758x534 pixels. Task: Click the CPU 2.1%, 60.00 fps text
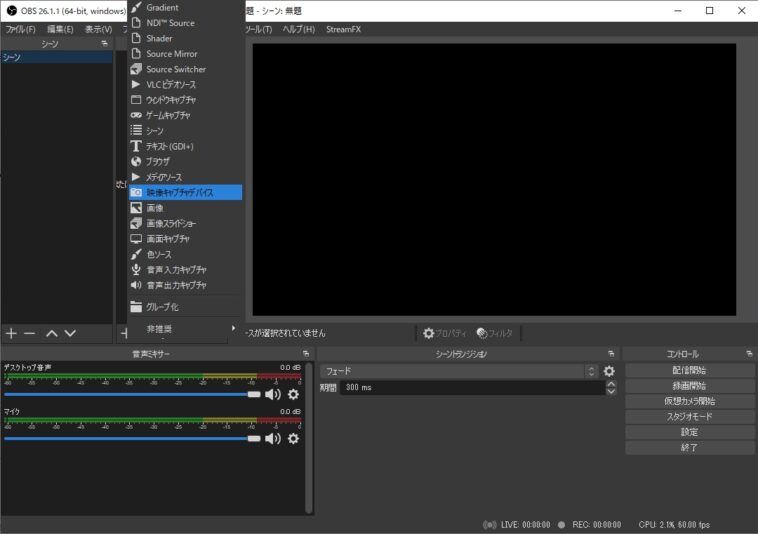click(x=674, y=525)
